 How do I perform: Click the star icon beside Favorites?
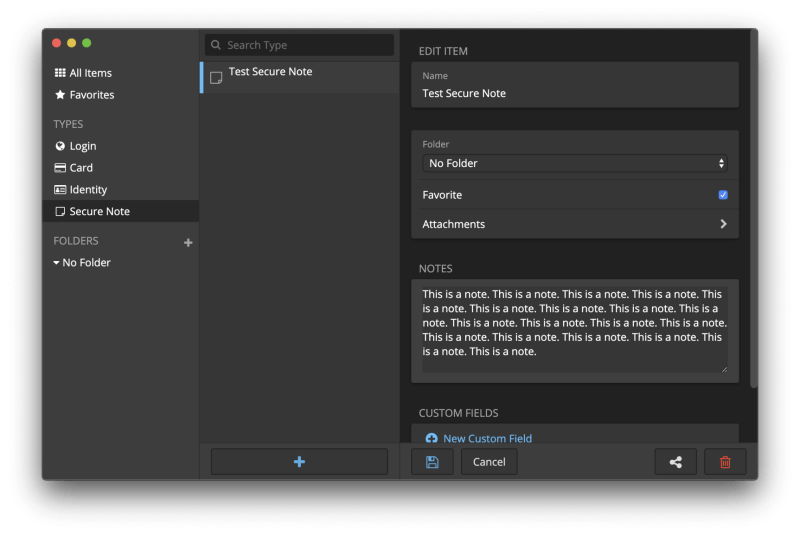click(60, 94)
